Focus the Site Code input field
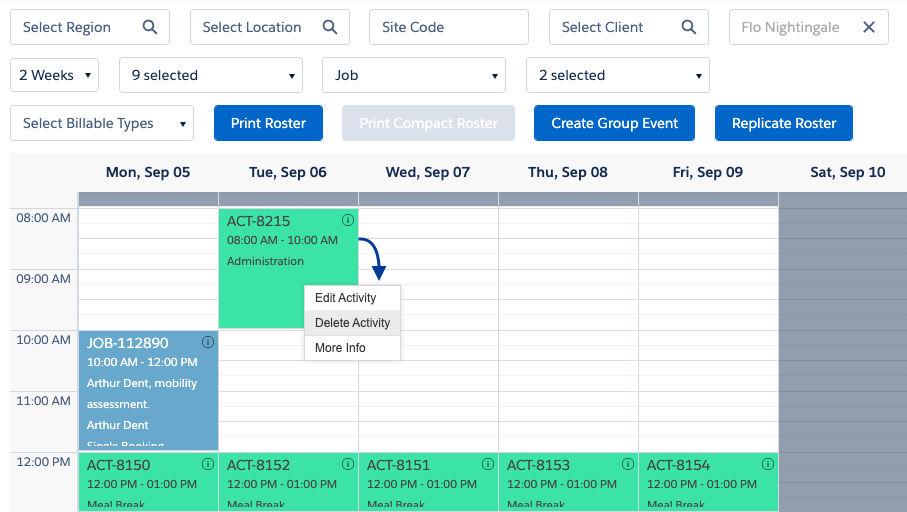 click(449, 27)
